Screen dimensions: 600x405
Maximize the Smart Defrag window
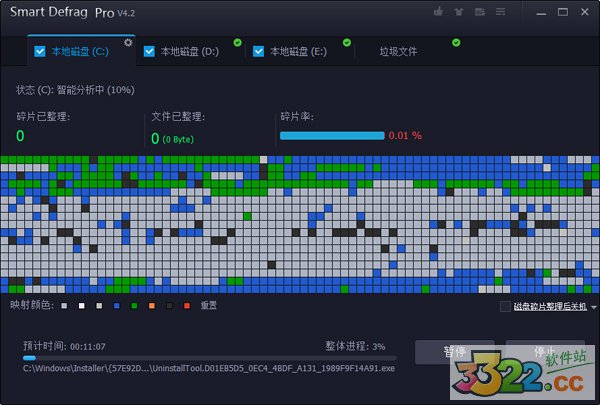(563, 12)
